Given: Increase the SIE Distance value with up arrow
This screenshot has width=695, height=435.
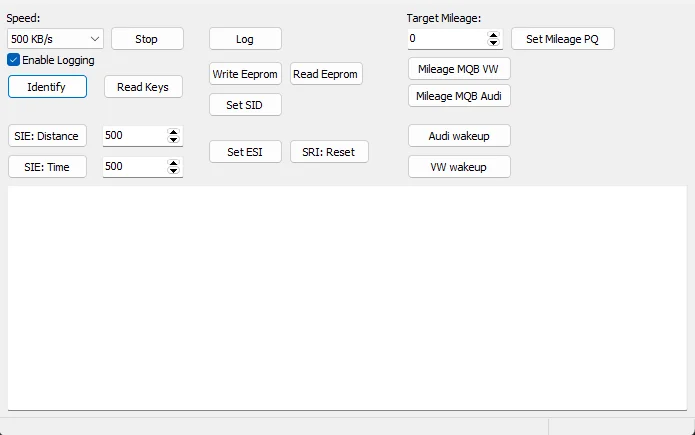Looking at the screenshot, I should click(x=174, y=132).
